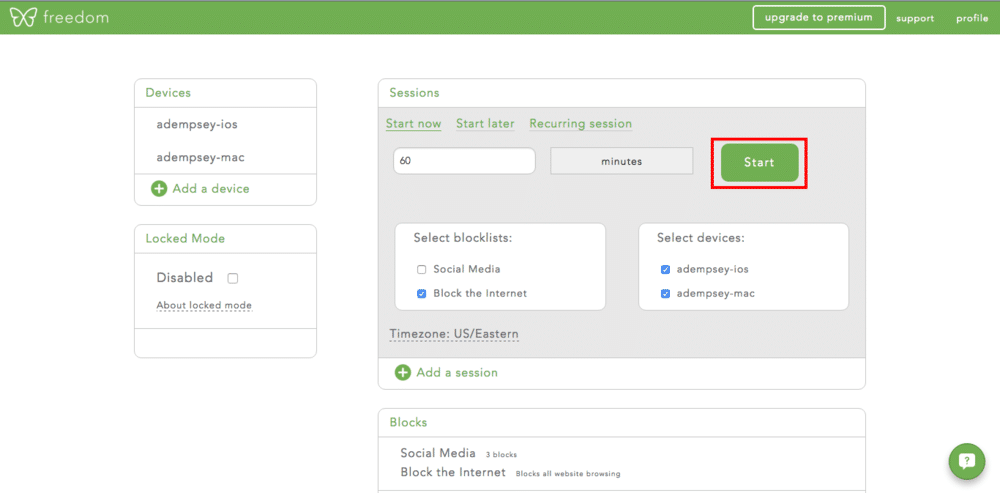Switch to the Start later tab
Image resolution: width=1000 pixels, height=493 pixels.
485,124
